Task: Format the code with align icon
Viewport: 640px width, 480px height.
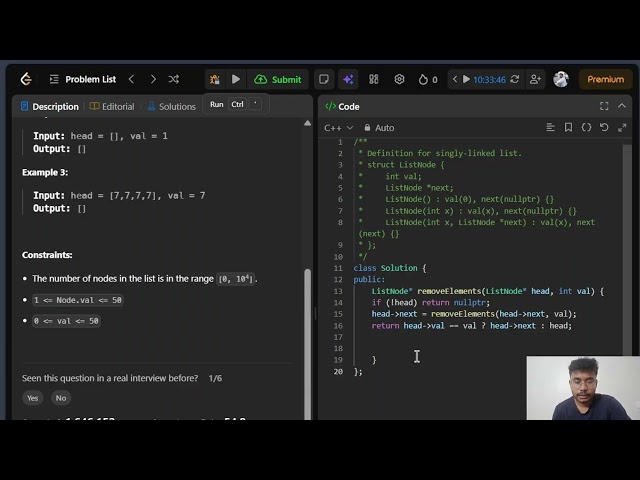Action: coord(550,127)
